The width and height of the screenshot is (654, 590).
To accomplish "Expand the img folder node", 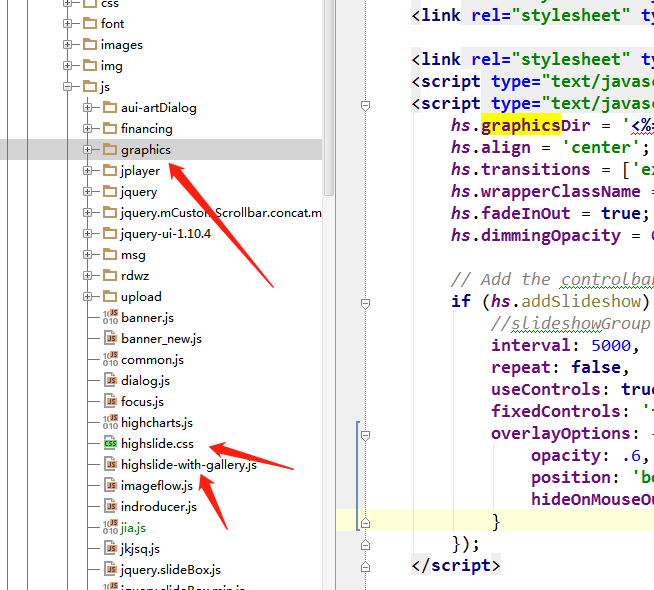I will coord(67,65).
